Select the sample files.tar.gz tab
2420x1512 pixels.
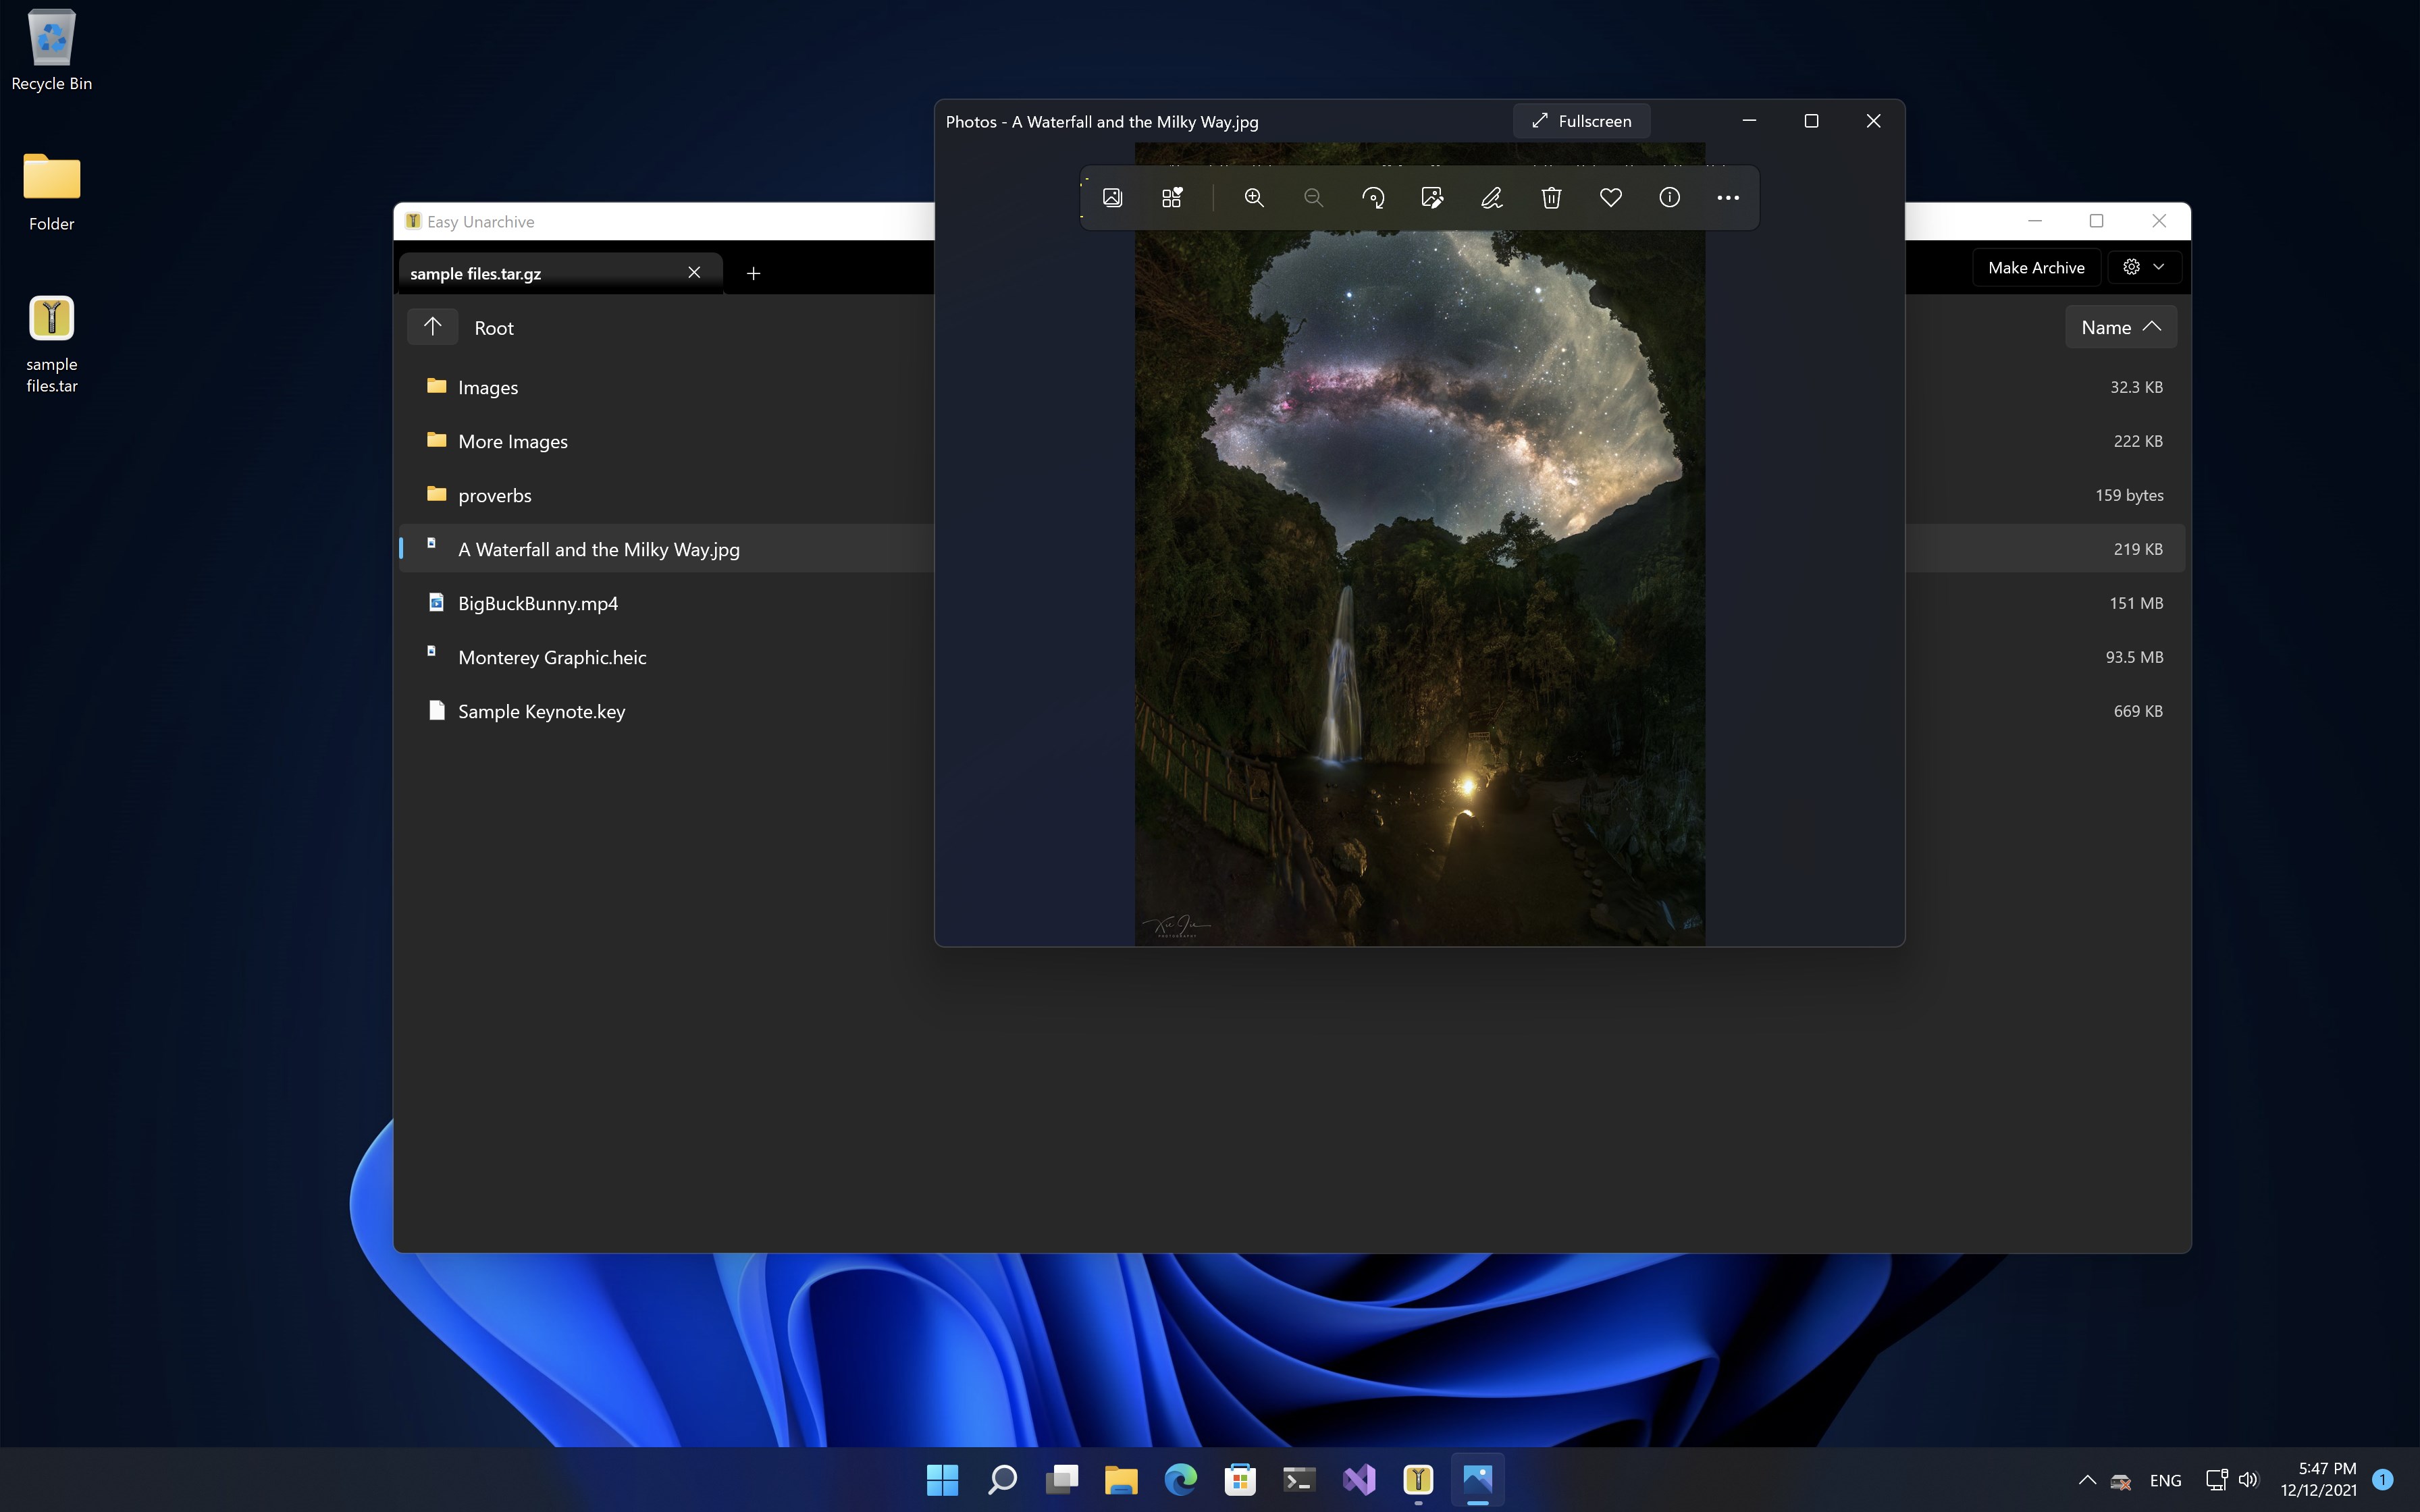540,273
